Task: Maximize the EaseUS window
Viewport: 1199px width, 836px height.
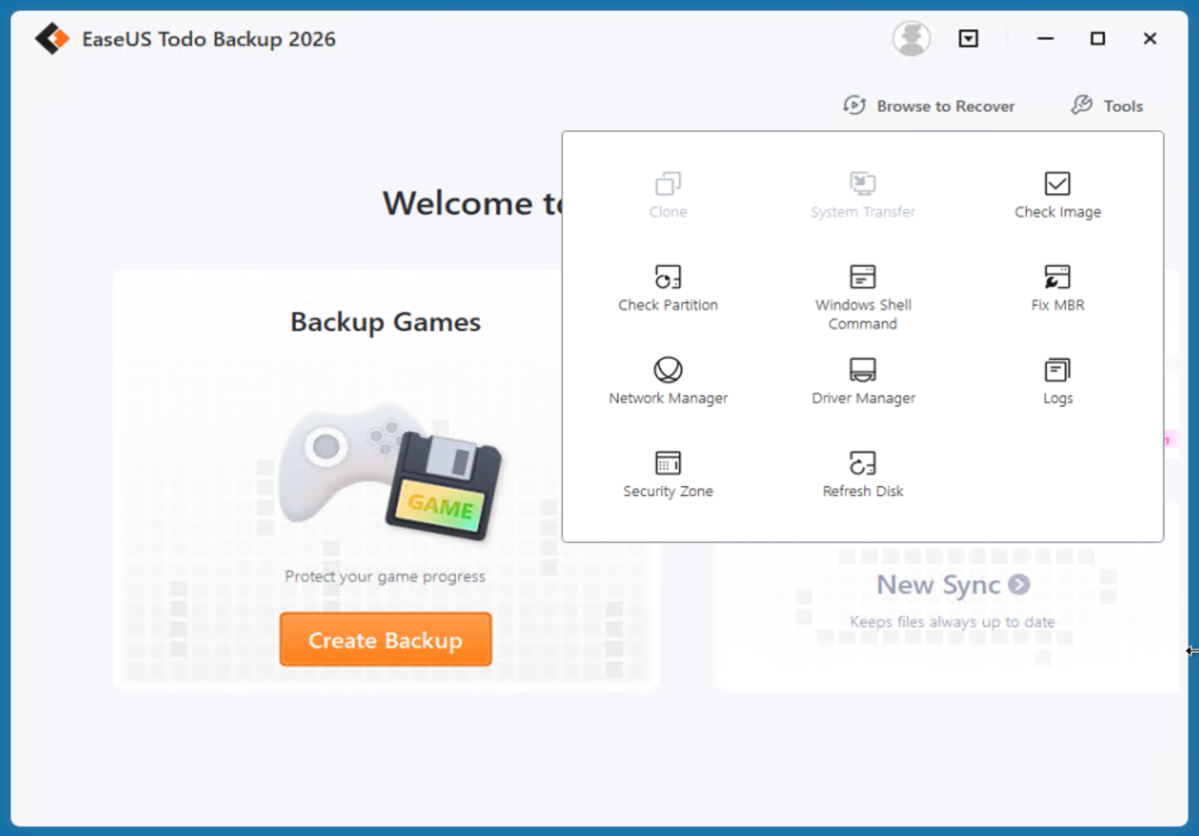Action: tap(1097, 38)
